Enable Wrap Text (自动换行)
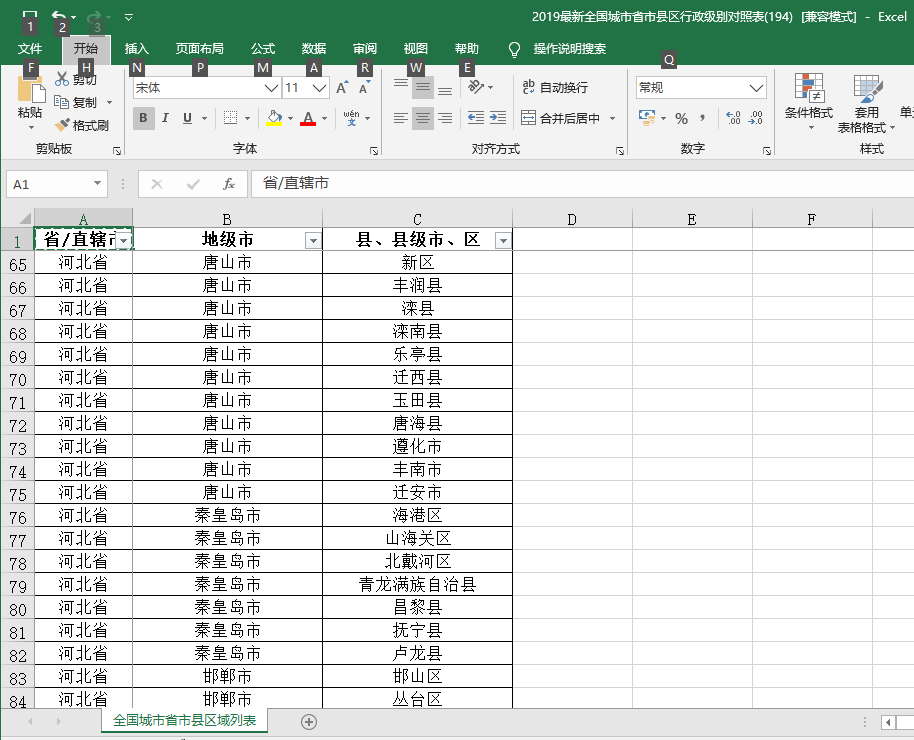Viewport: 914px width, 740px height. [x=554, y=87]
